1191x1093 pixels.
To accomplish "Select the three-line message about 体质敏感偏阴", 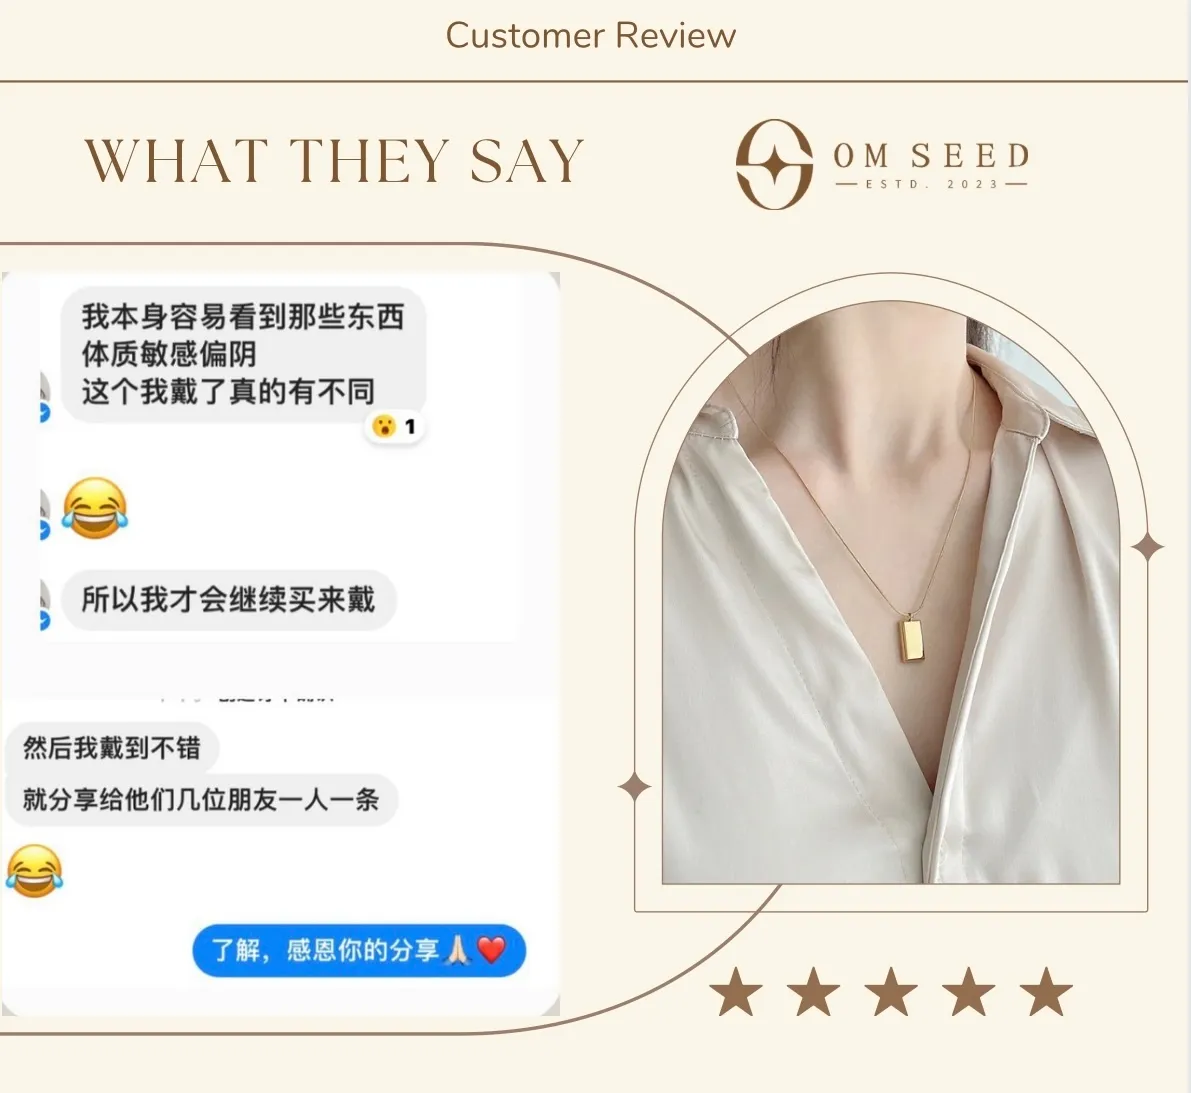I will pyautogui.click(x=243, y=355).
